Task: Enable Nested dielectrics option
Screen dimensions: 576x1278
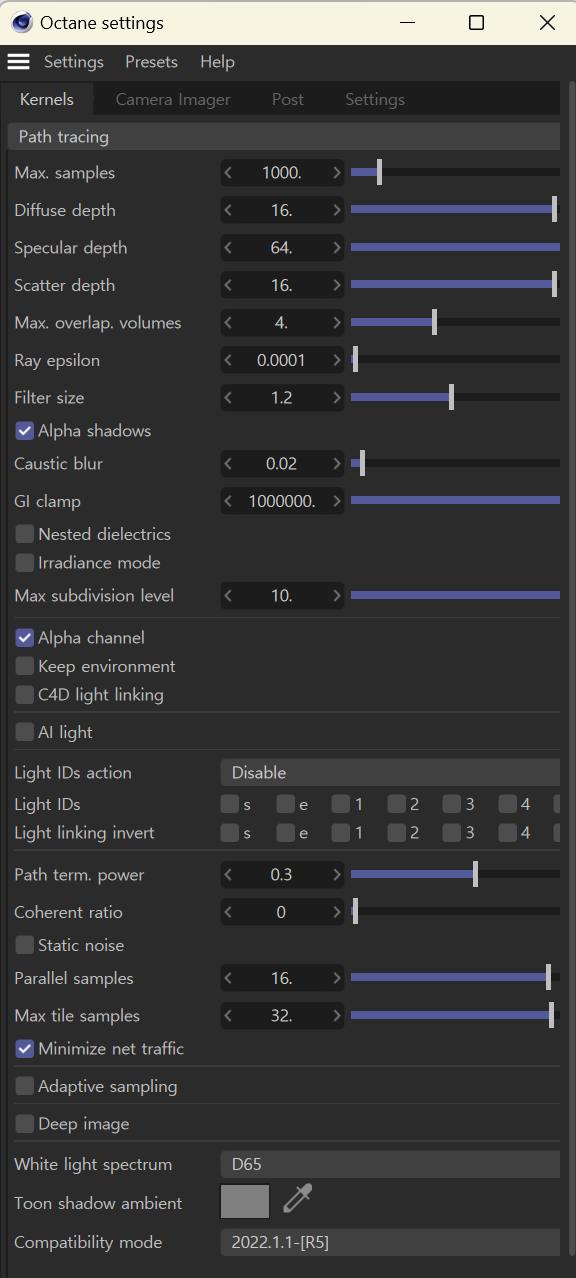Action: (x=25, y=534)
